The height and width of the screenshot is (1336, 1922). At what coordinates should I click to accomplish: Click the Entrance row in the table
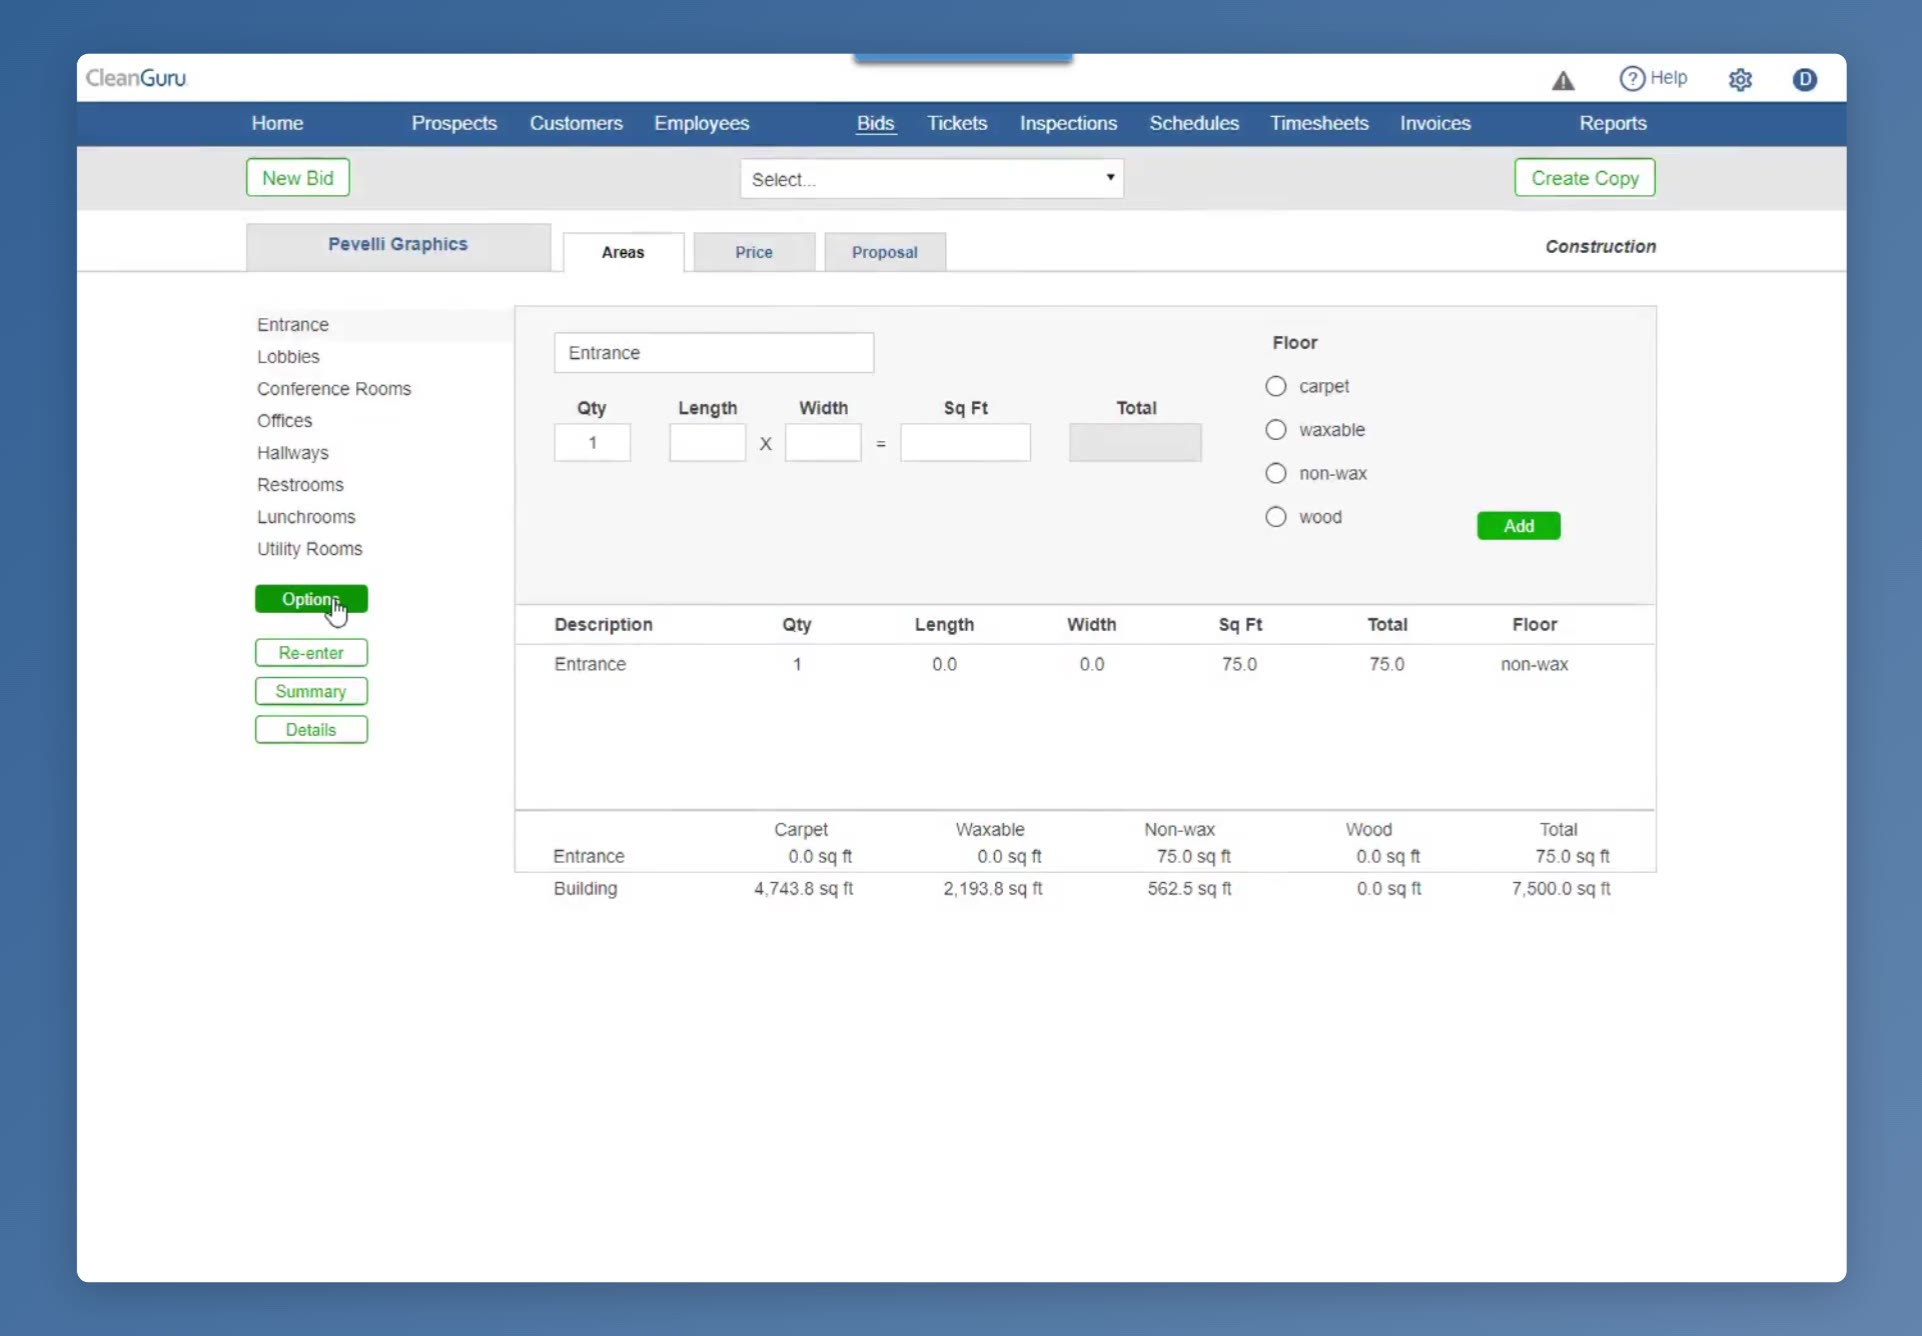tap(1085, 665)
